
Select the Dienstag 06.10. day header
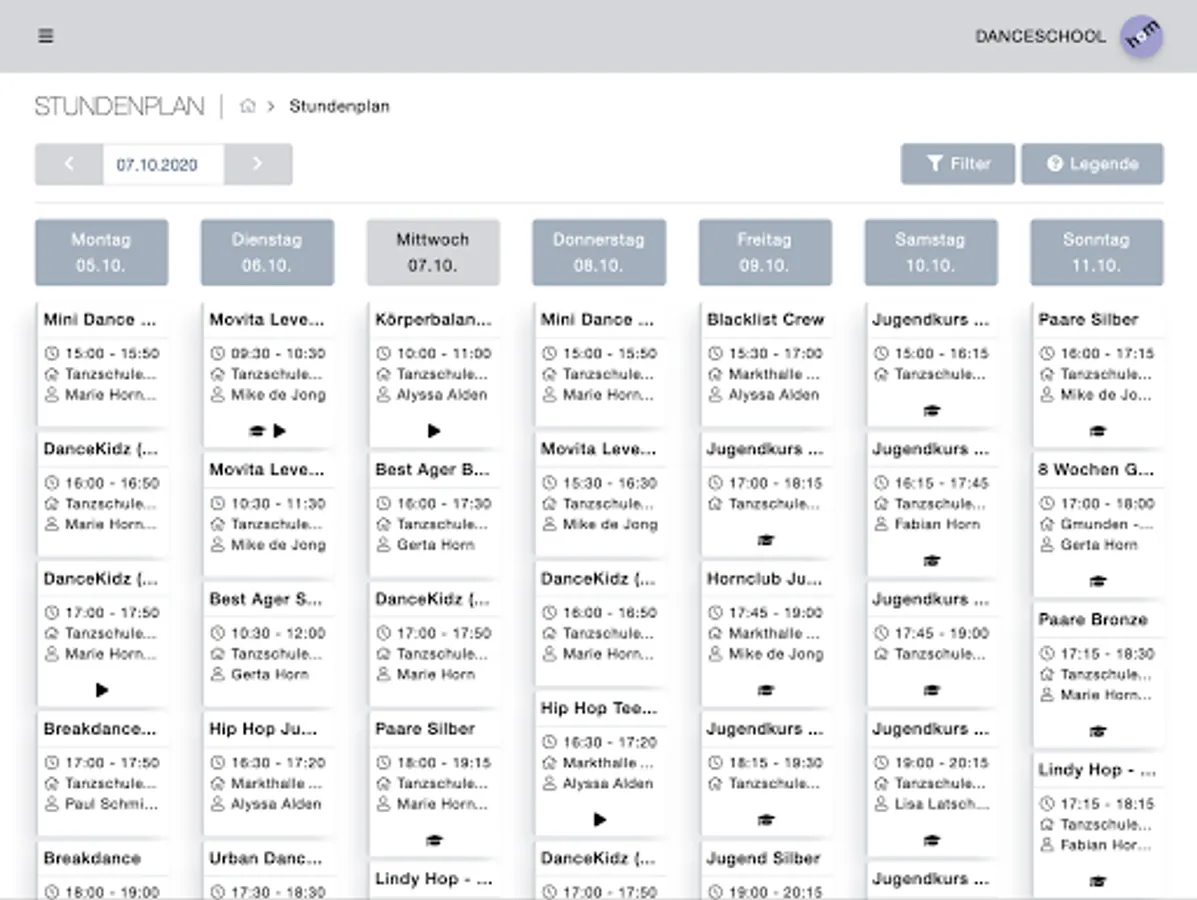click(267, 253)
